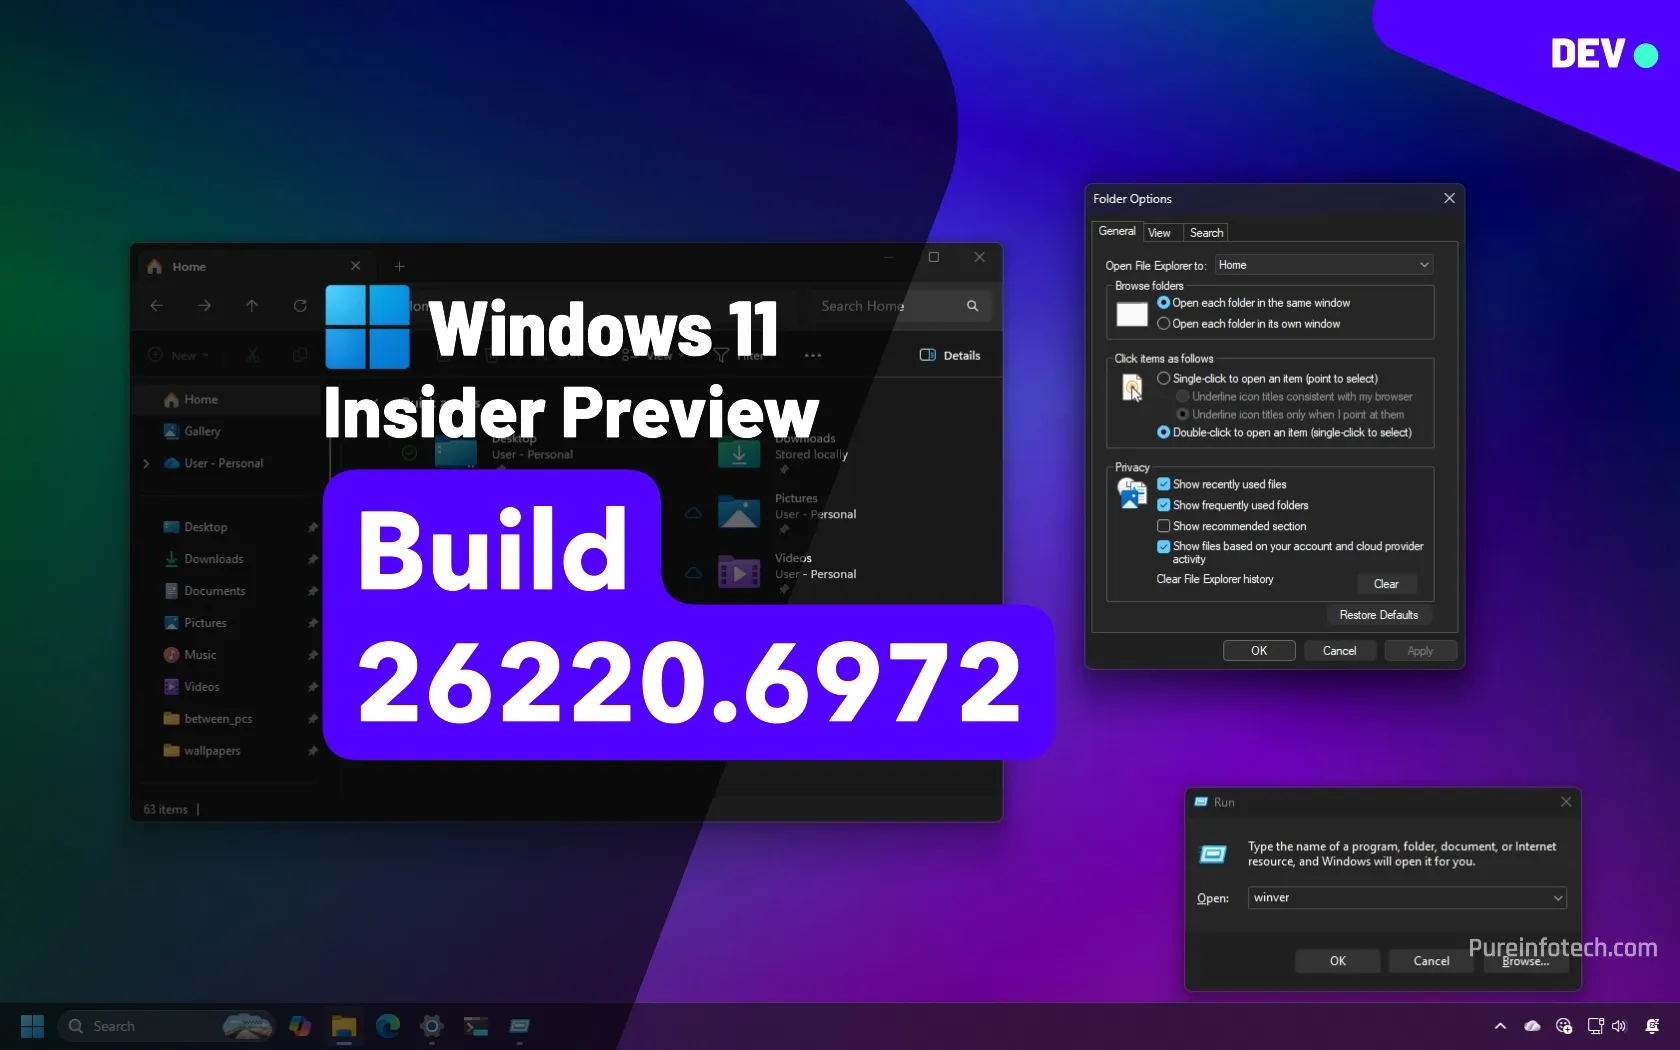Expand User - Personal in the sidebar tree
This screenshot has height=1050, width=1680.
pyautogui.click(x=147, y=463)
